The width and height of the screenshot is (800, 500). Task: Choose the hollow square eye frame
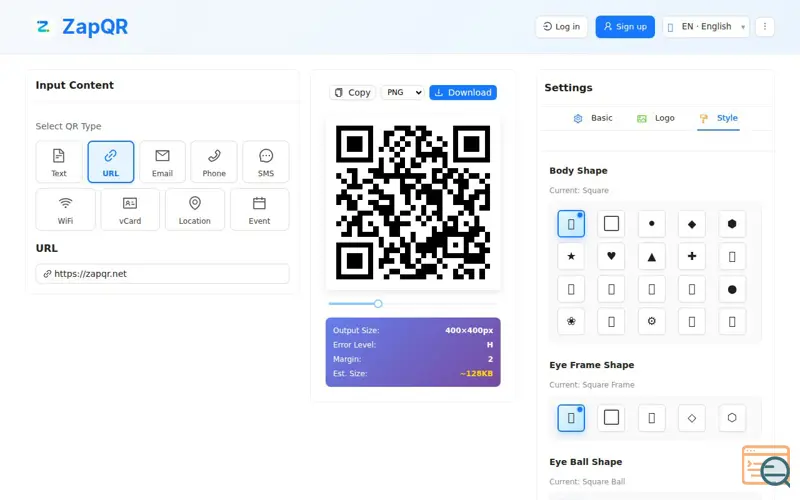pyautogui.click(x=611, y=418)
